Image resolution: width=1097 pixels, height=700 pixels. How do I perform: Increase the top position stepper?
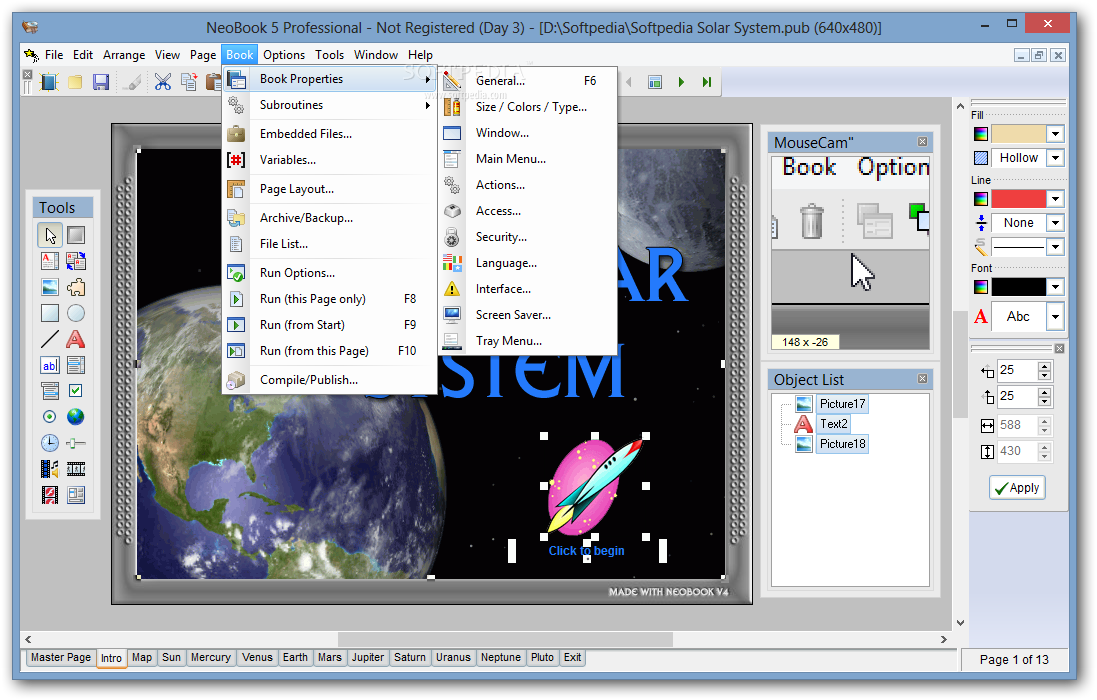click(1045, 392)
